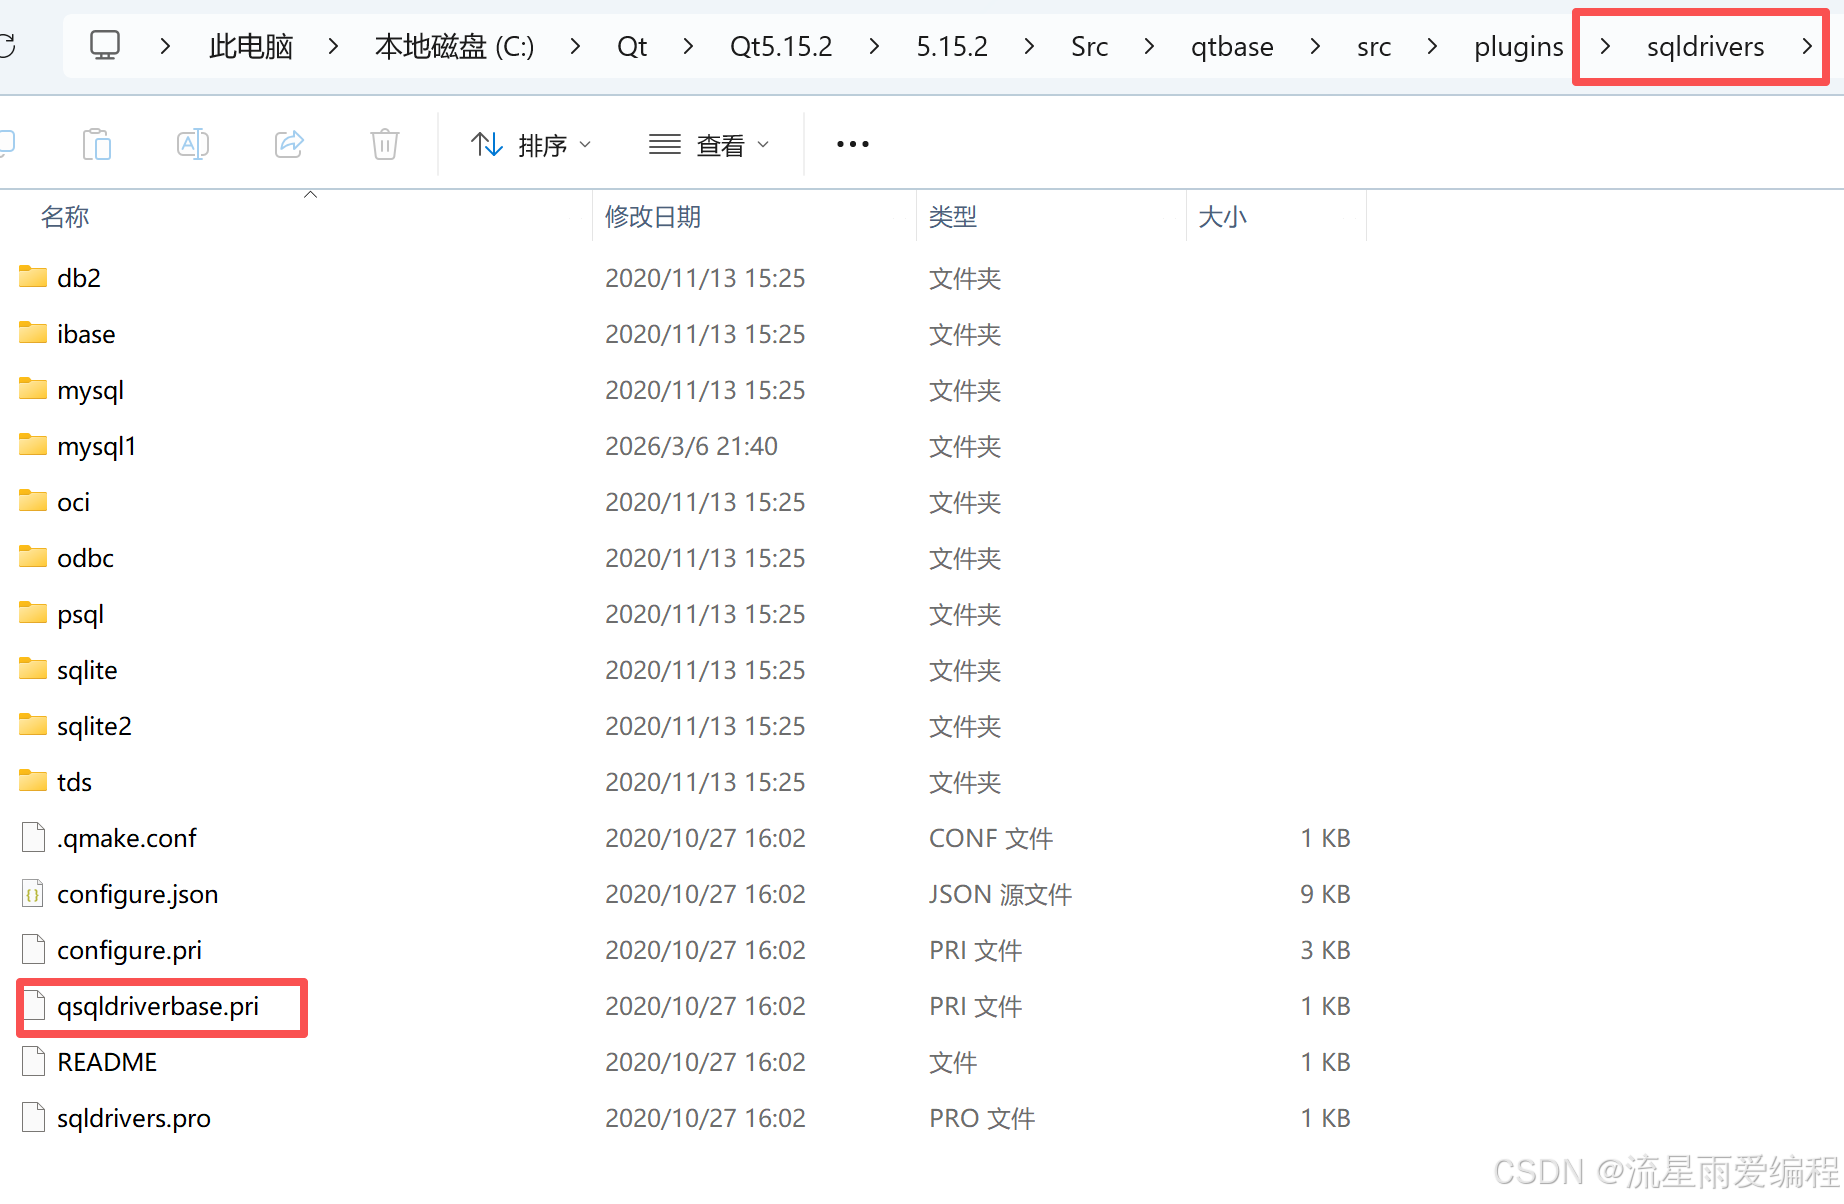Click the delete trash icon

click(385, 144)
